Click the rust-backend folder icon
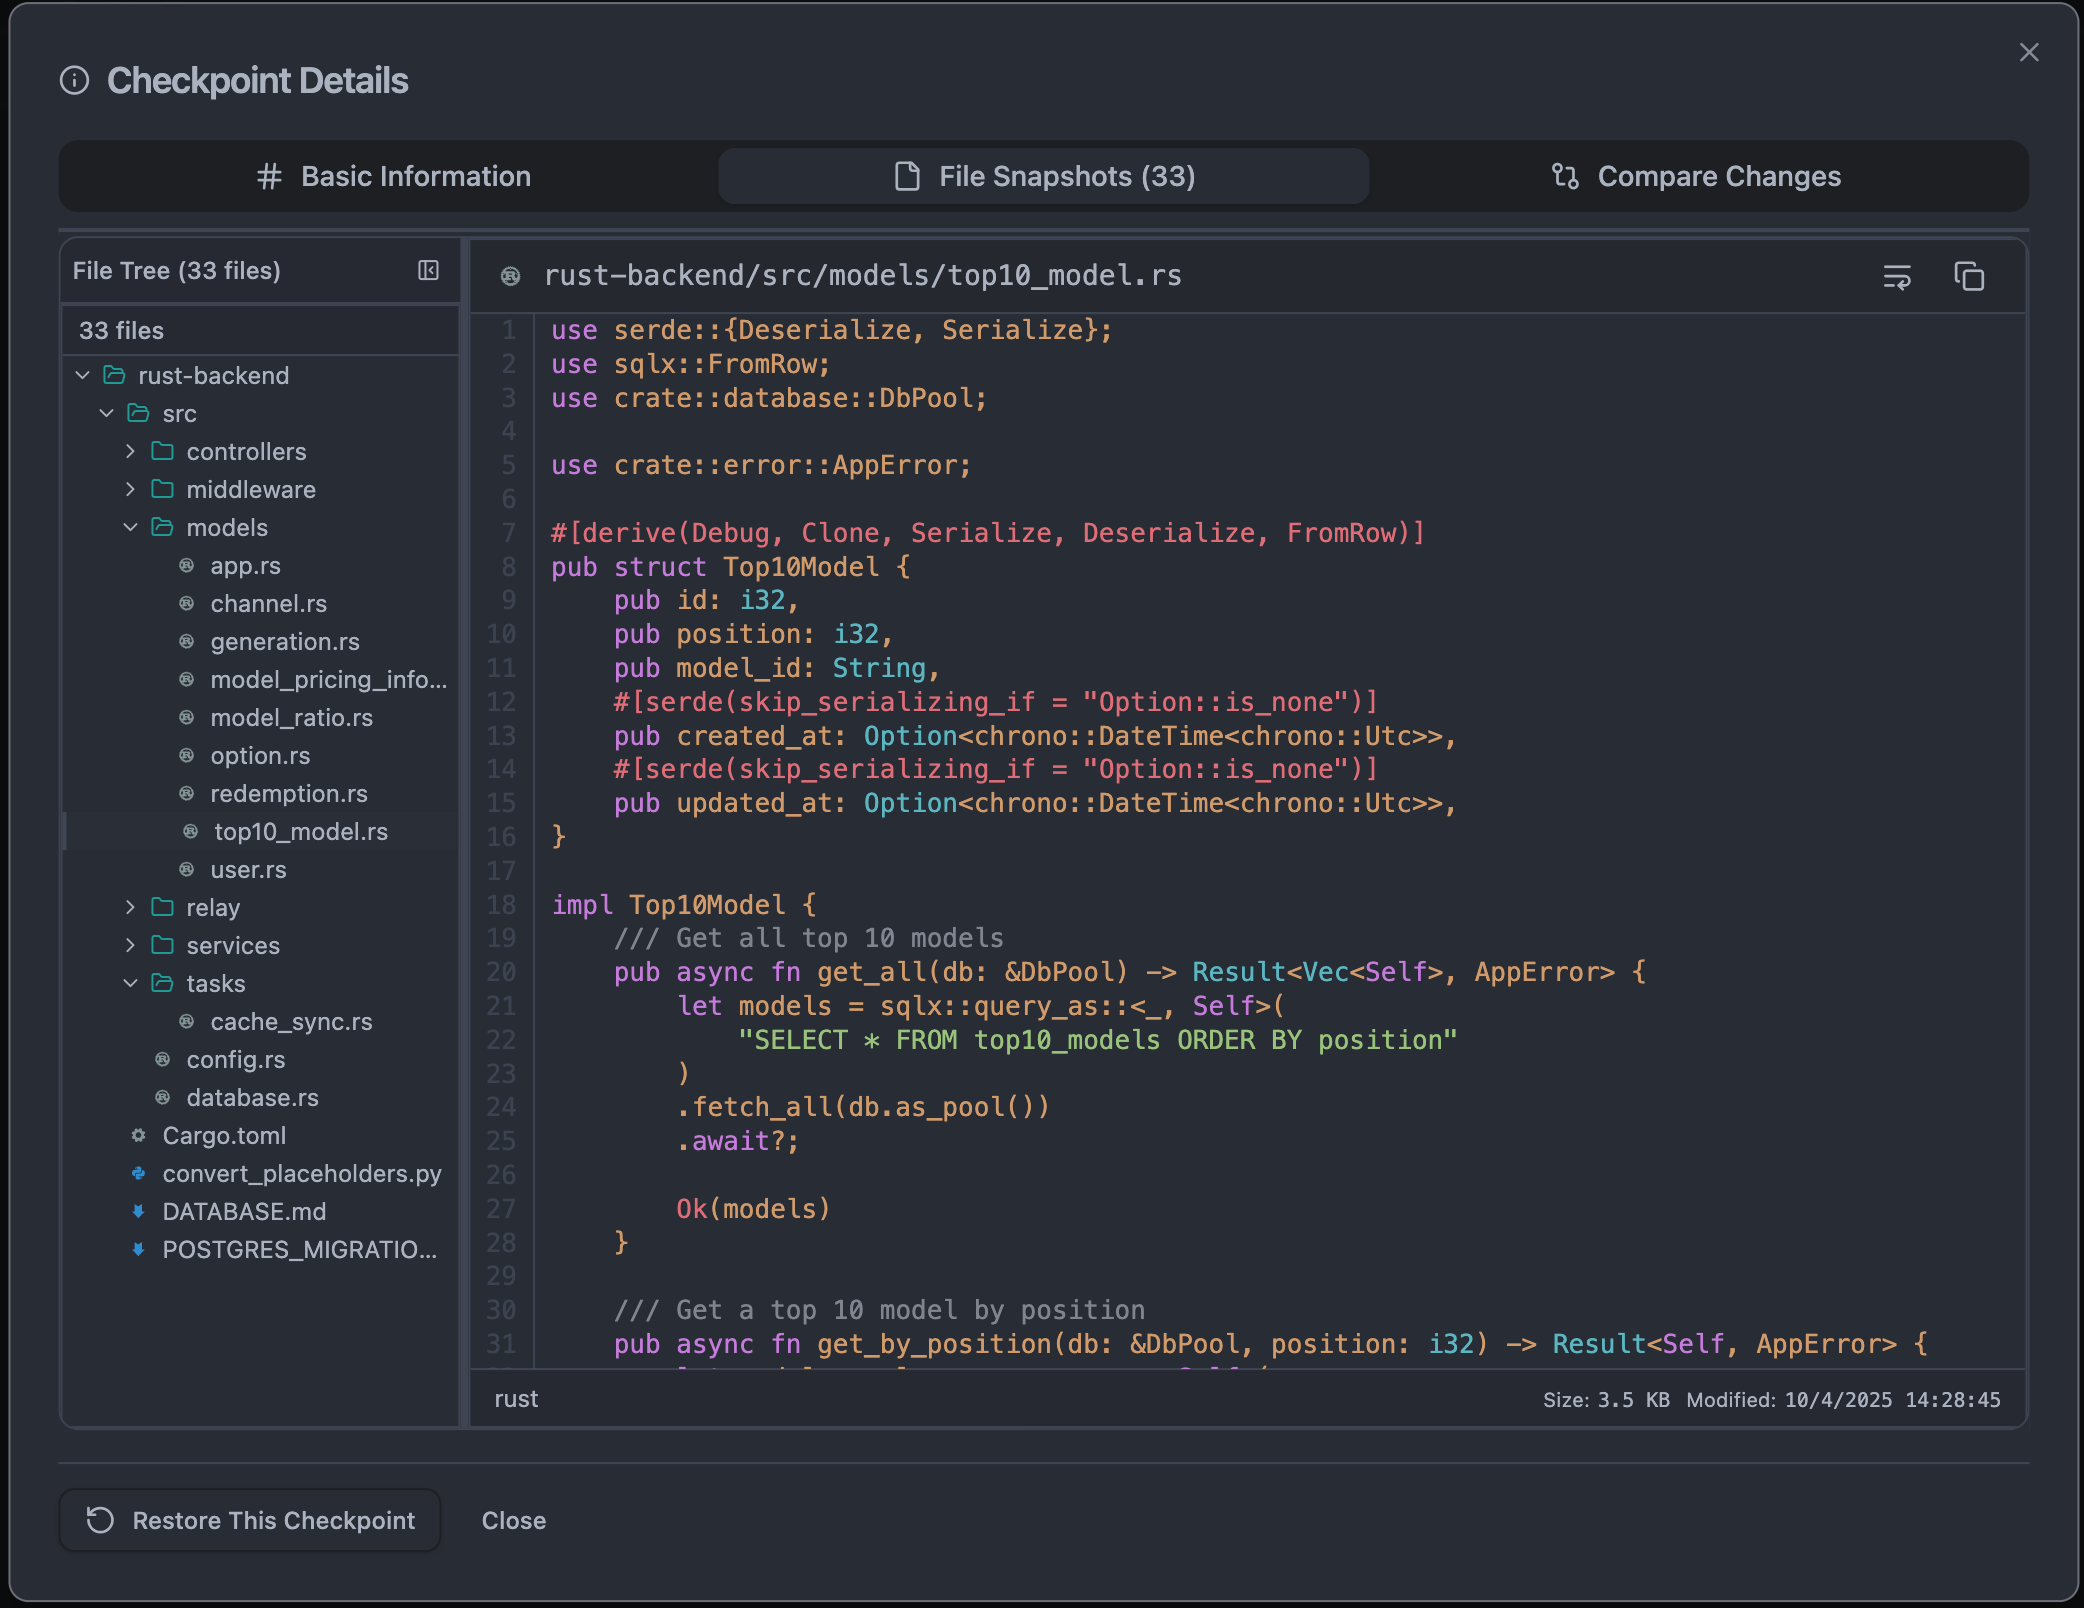2084x1608 pixels. coord(115,375)
